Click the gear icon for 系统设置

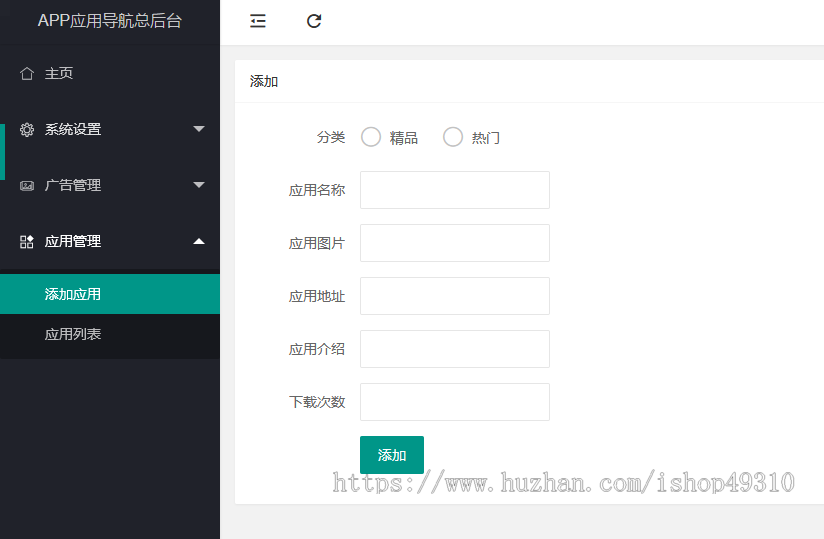tap(27, 129)
